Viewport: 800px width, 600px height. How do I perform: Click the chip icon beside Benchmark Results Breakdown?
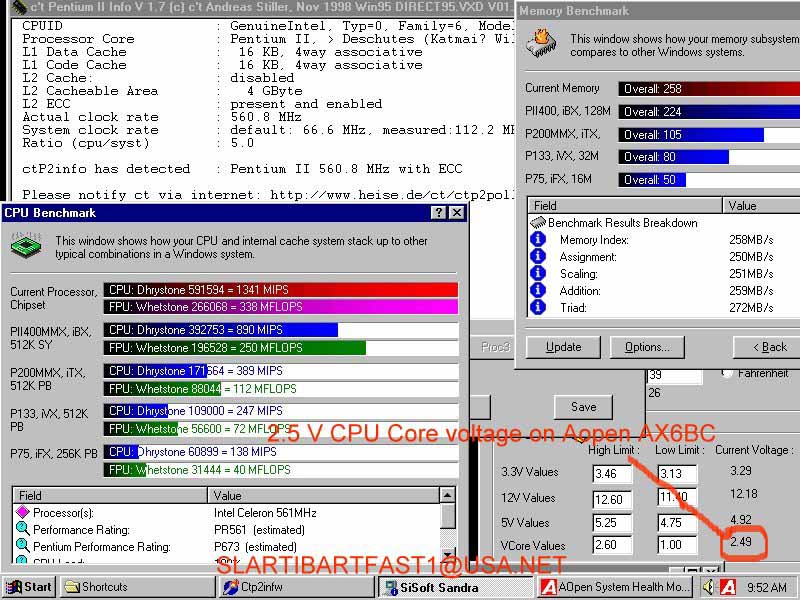538,222
